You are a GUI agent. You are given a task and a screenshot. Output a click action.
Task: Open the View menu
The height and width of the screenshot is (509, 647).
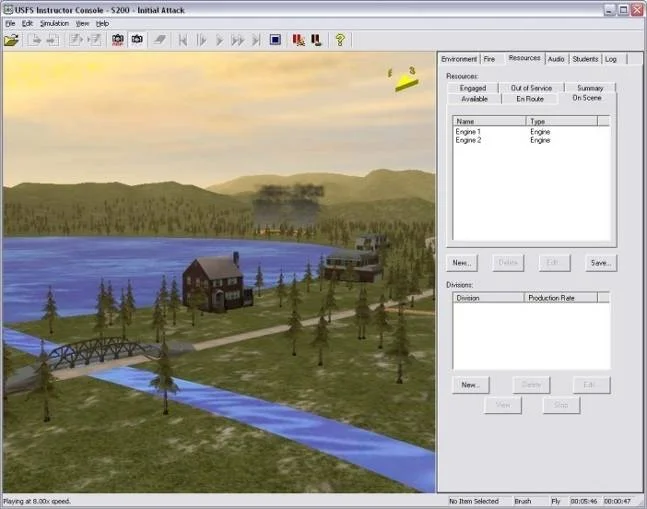[82, 24]
